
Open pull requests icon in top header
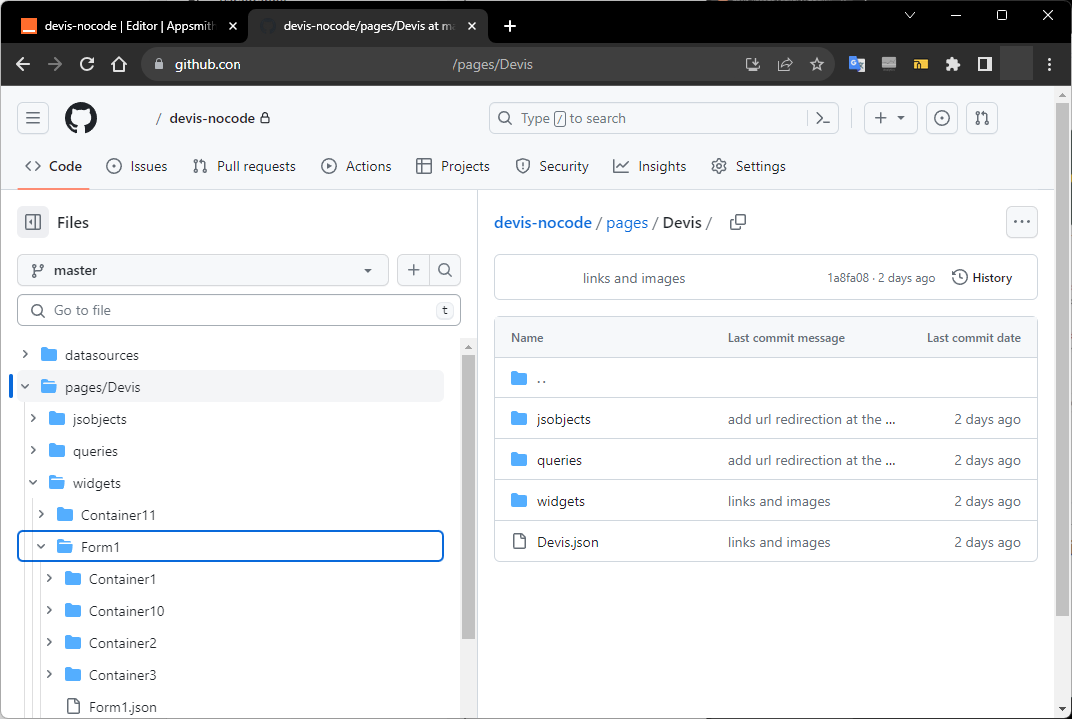(x=982, y=118)
